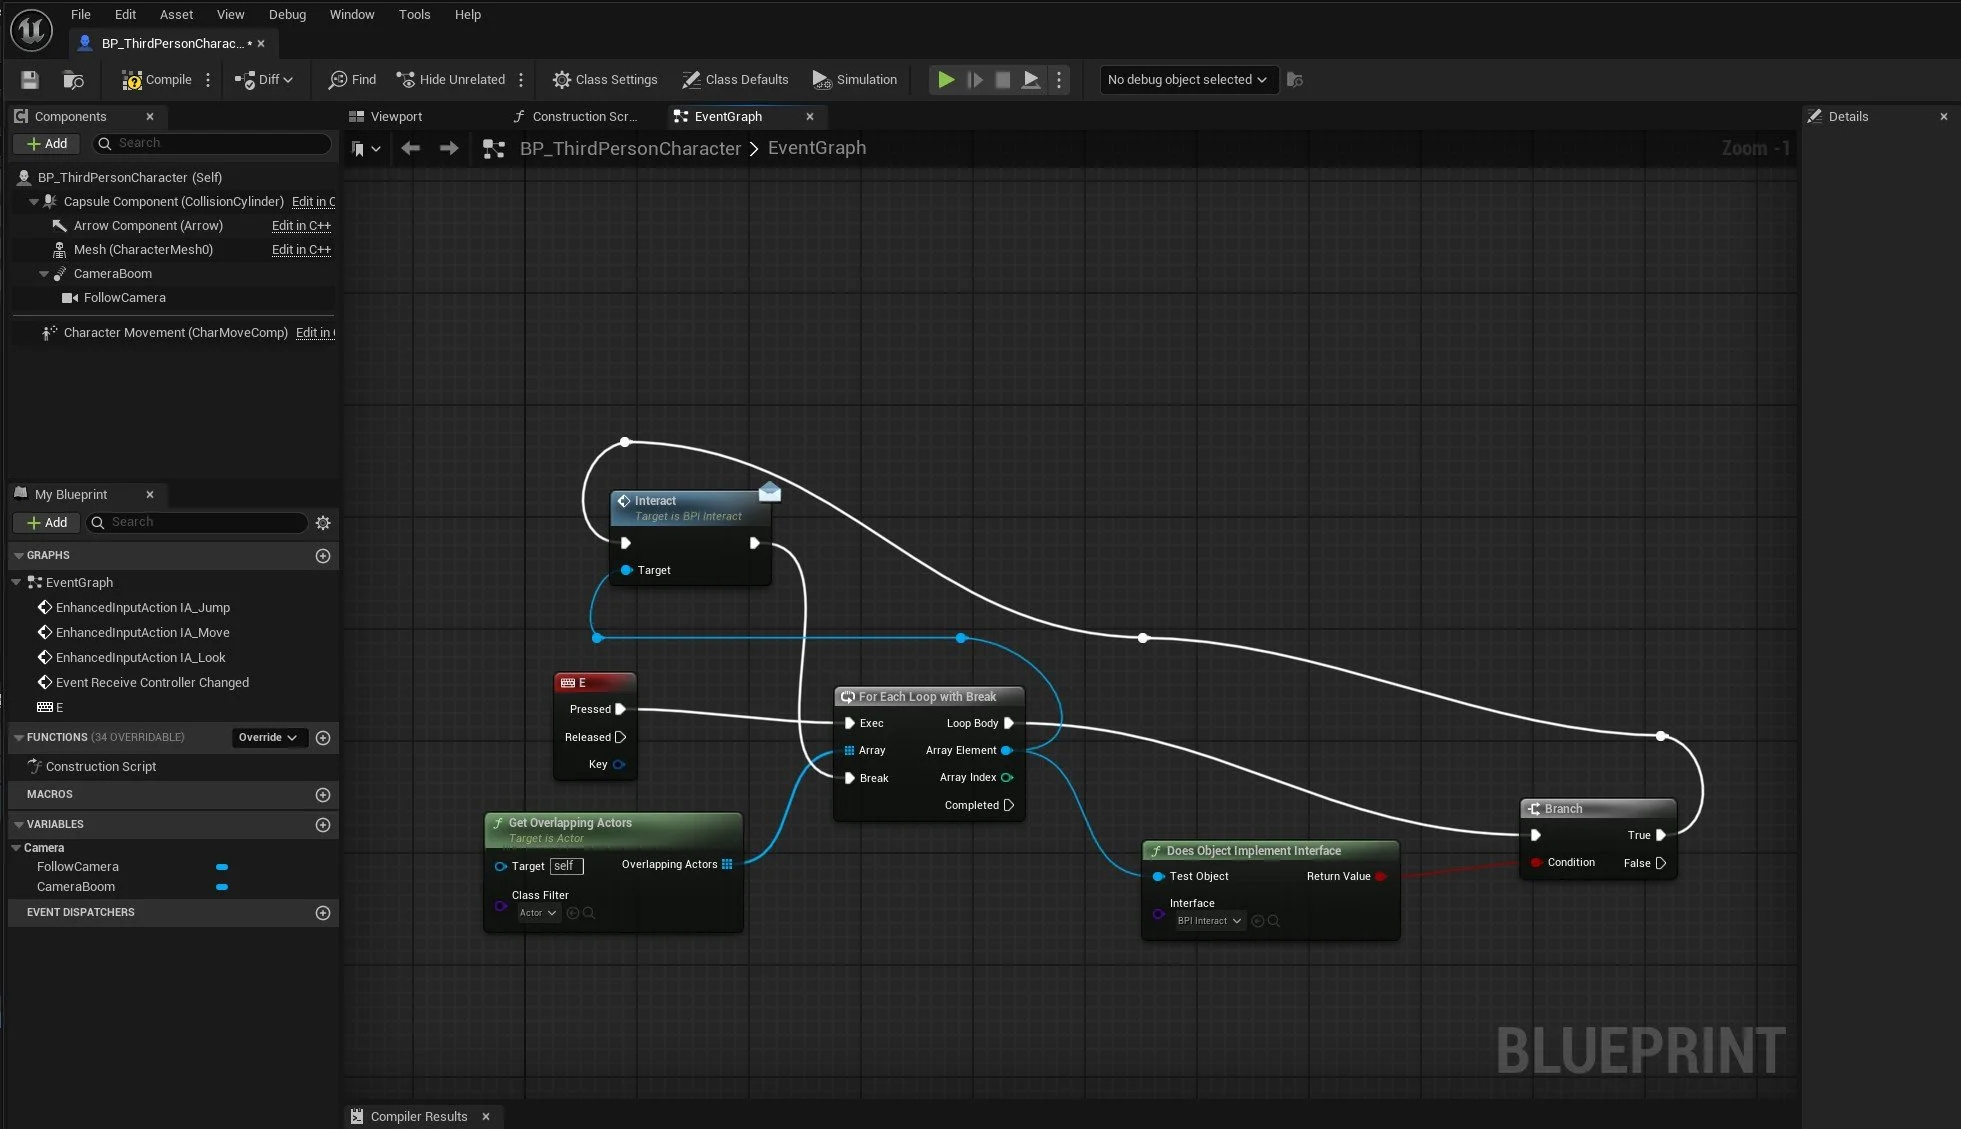Viewport: 1961px width, 1129px height.
Task: Add a new variable with plus icon
Action: pos(323,825)
